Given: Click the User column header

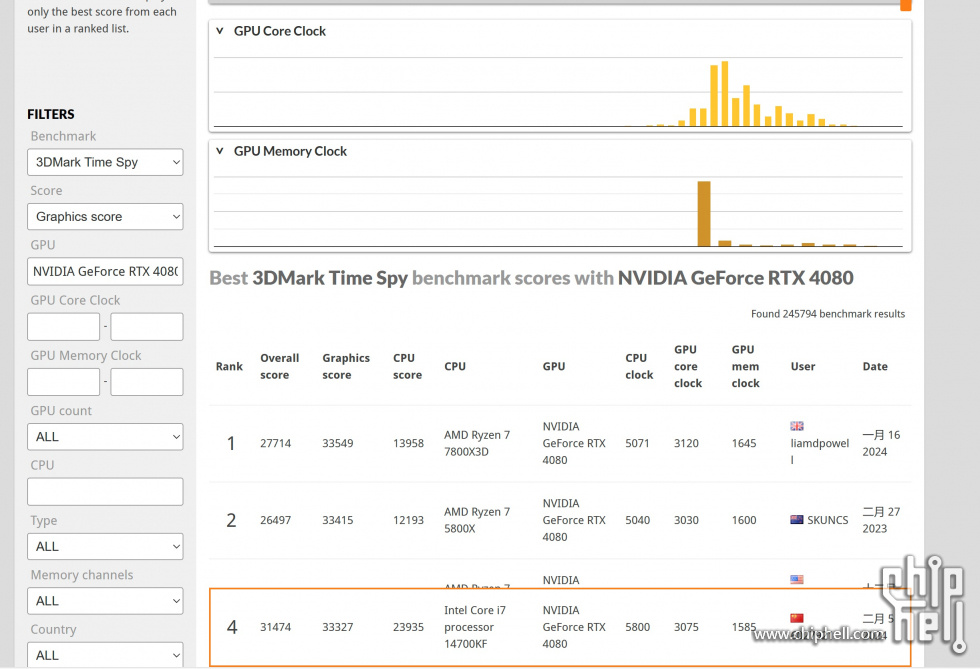Looking at the screenshot, I should pyautogui.click(x=802, y=366).
